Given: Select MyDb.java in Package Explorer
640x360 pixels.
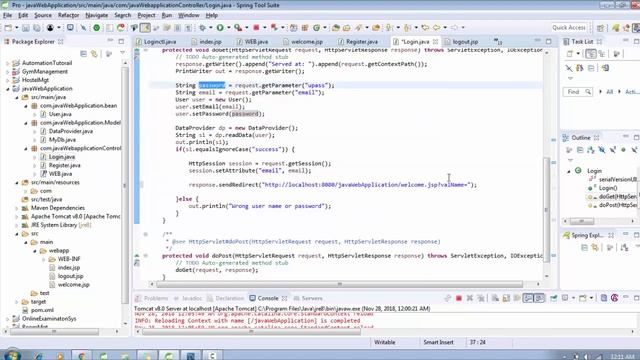Looking at the screenshot, I should [62, 140].
